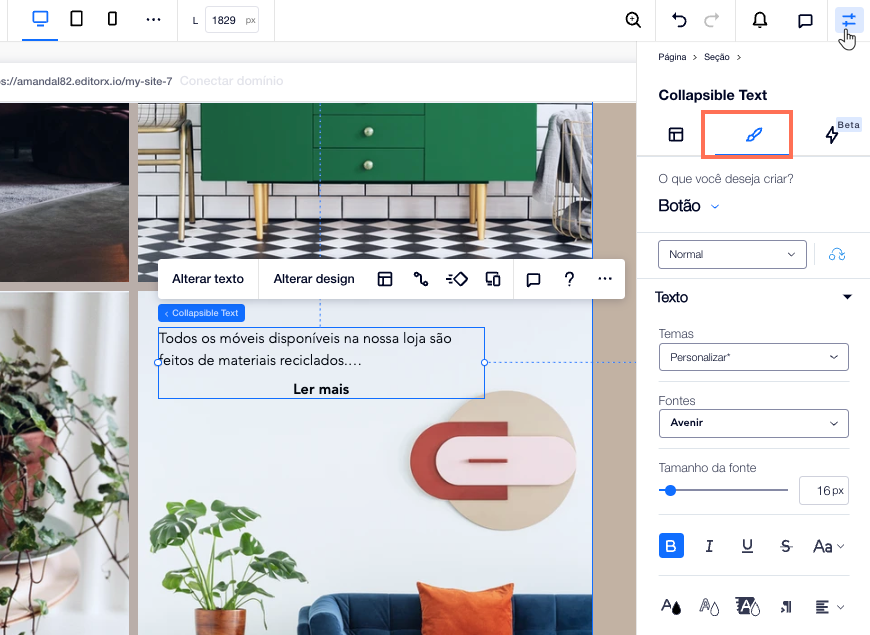Collapse the Texto section
Viewport: 870px width, 635px height.
pos(847,297)
